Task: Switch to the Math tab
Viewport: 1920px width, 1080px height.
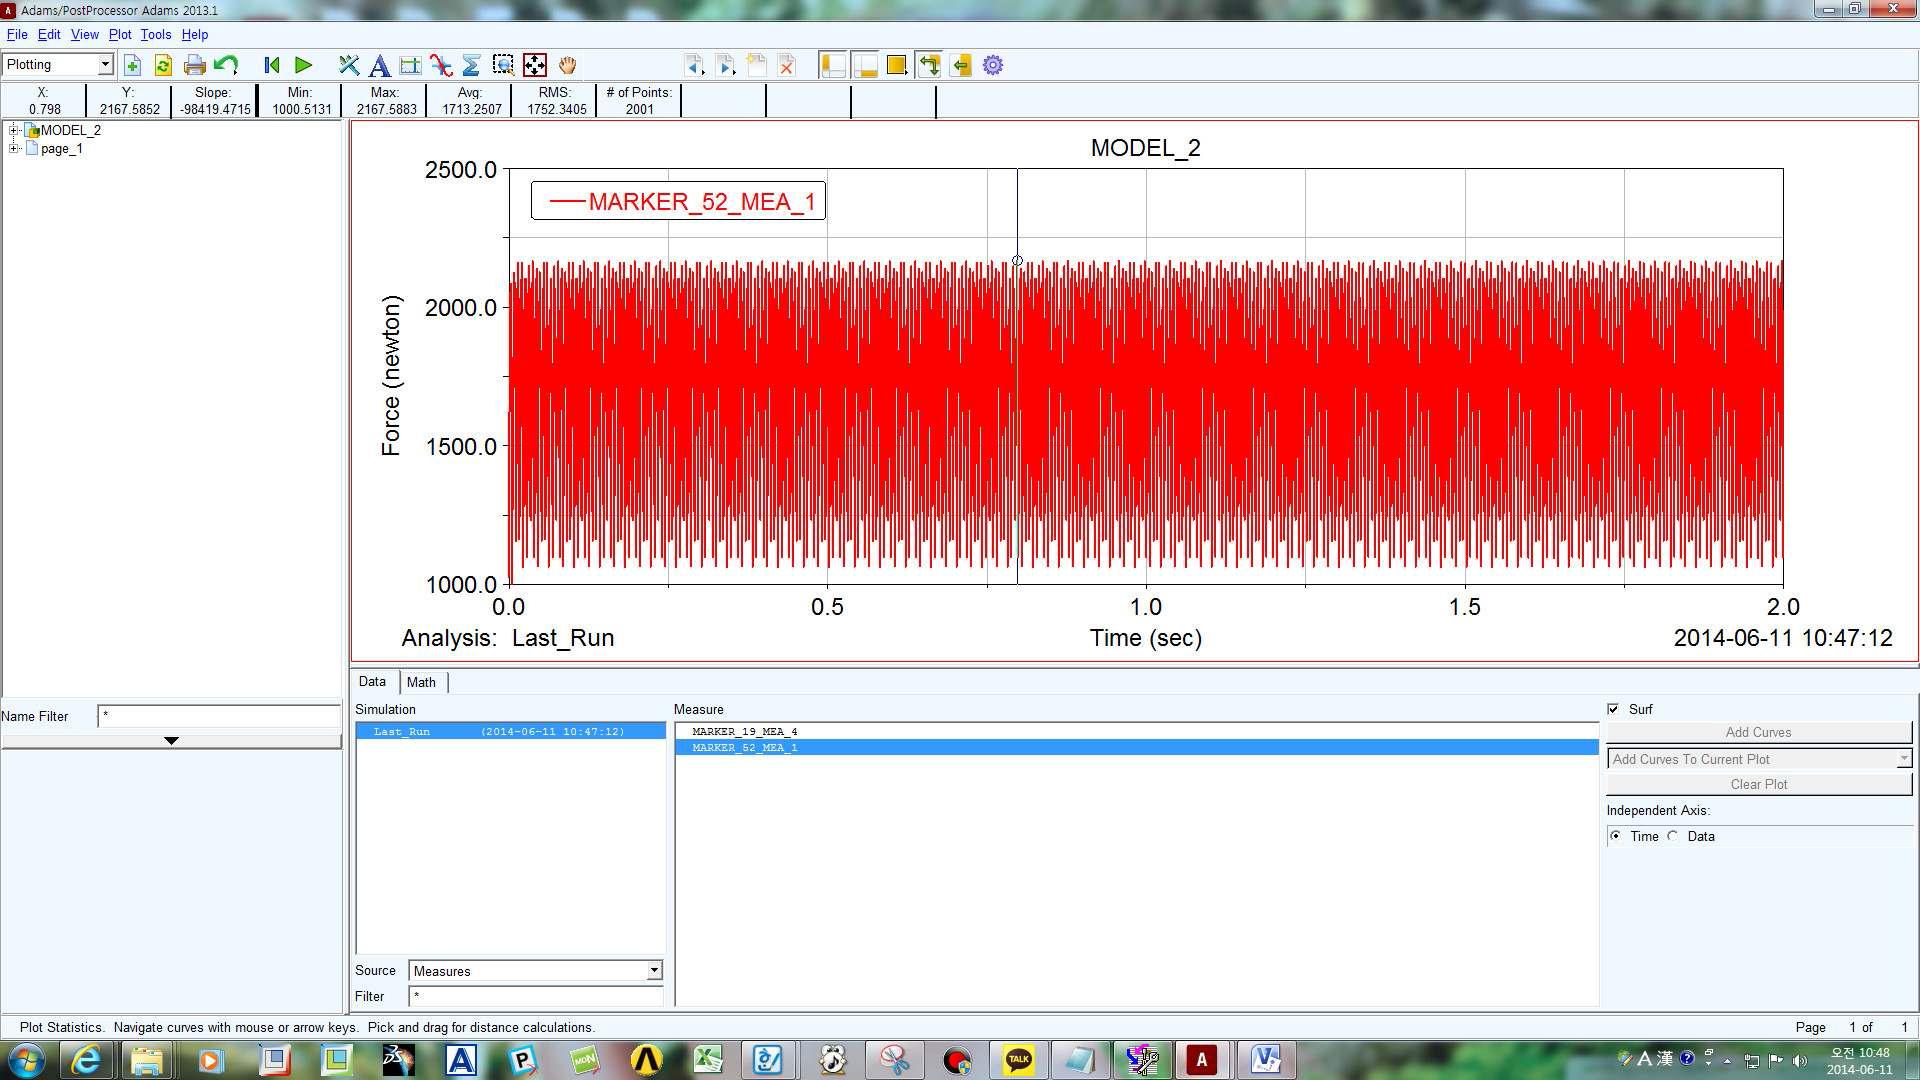Action: tap(422, 682)
